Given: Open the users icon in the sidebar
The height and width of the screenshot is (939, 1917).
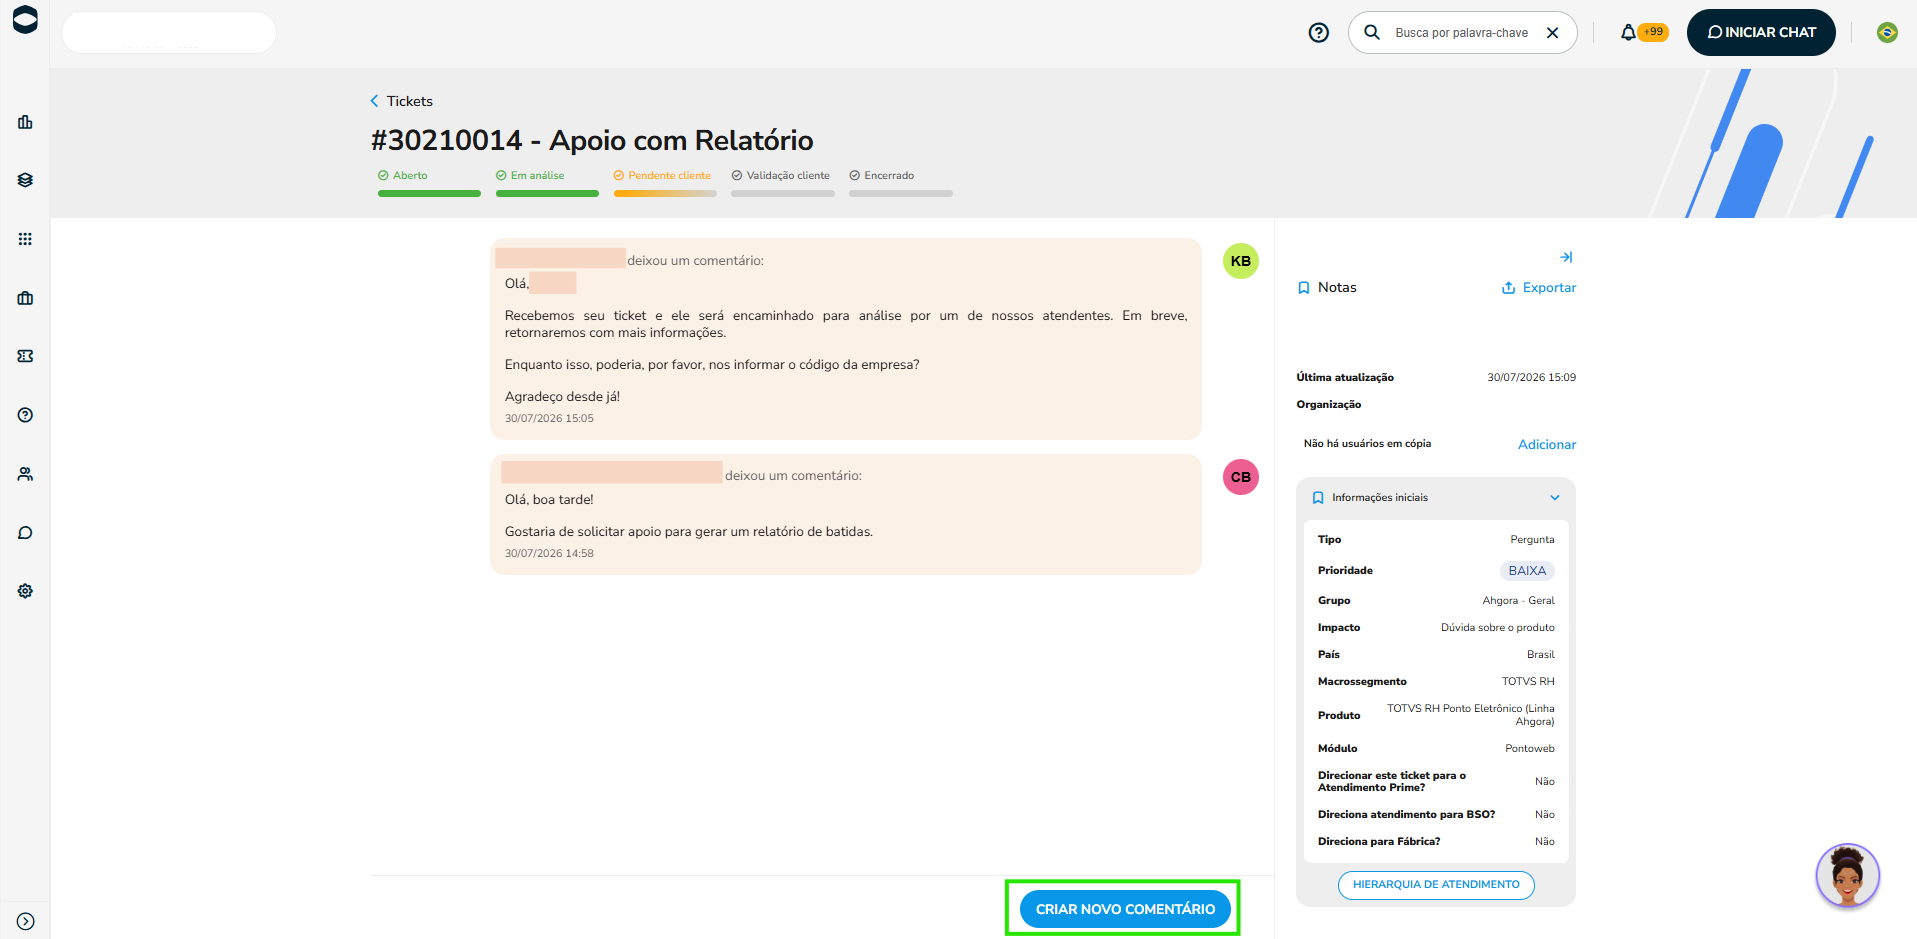Looking at the screenshot, I should 25,474.
